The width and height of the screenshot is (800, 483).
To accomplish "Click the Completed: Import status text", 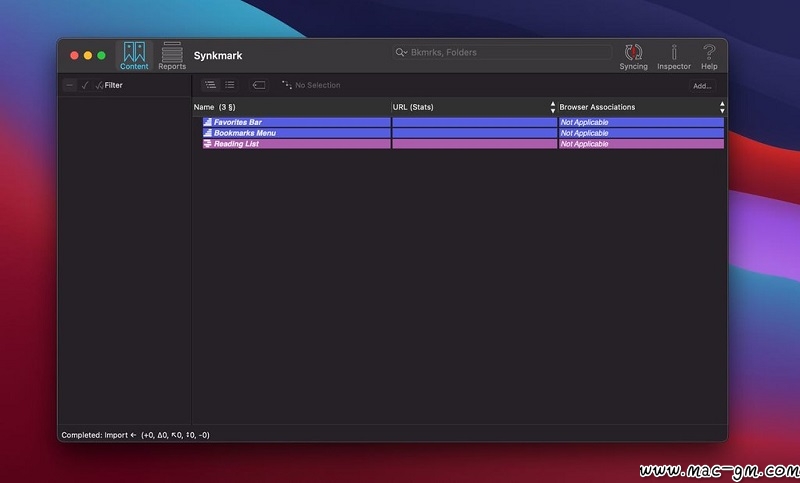I will pyautogui.click(x=135, y=435).
